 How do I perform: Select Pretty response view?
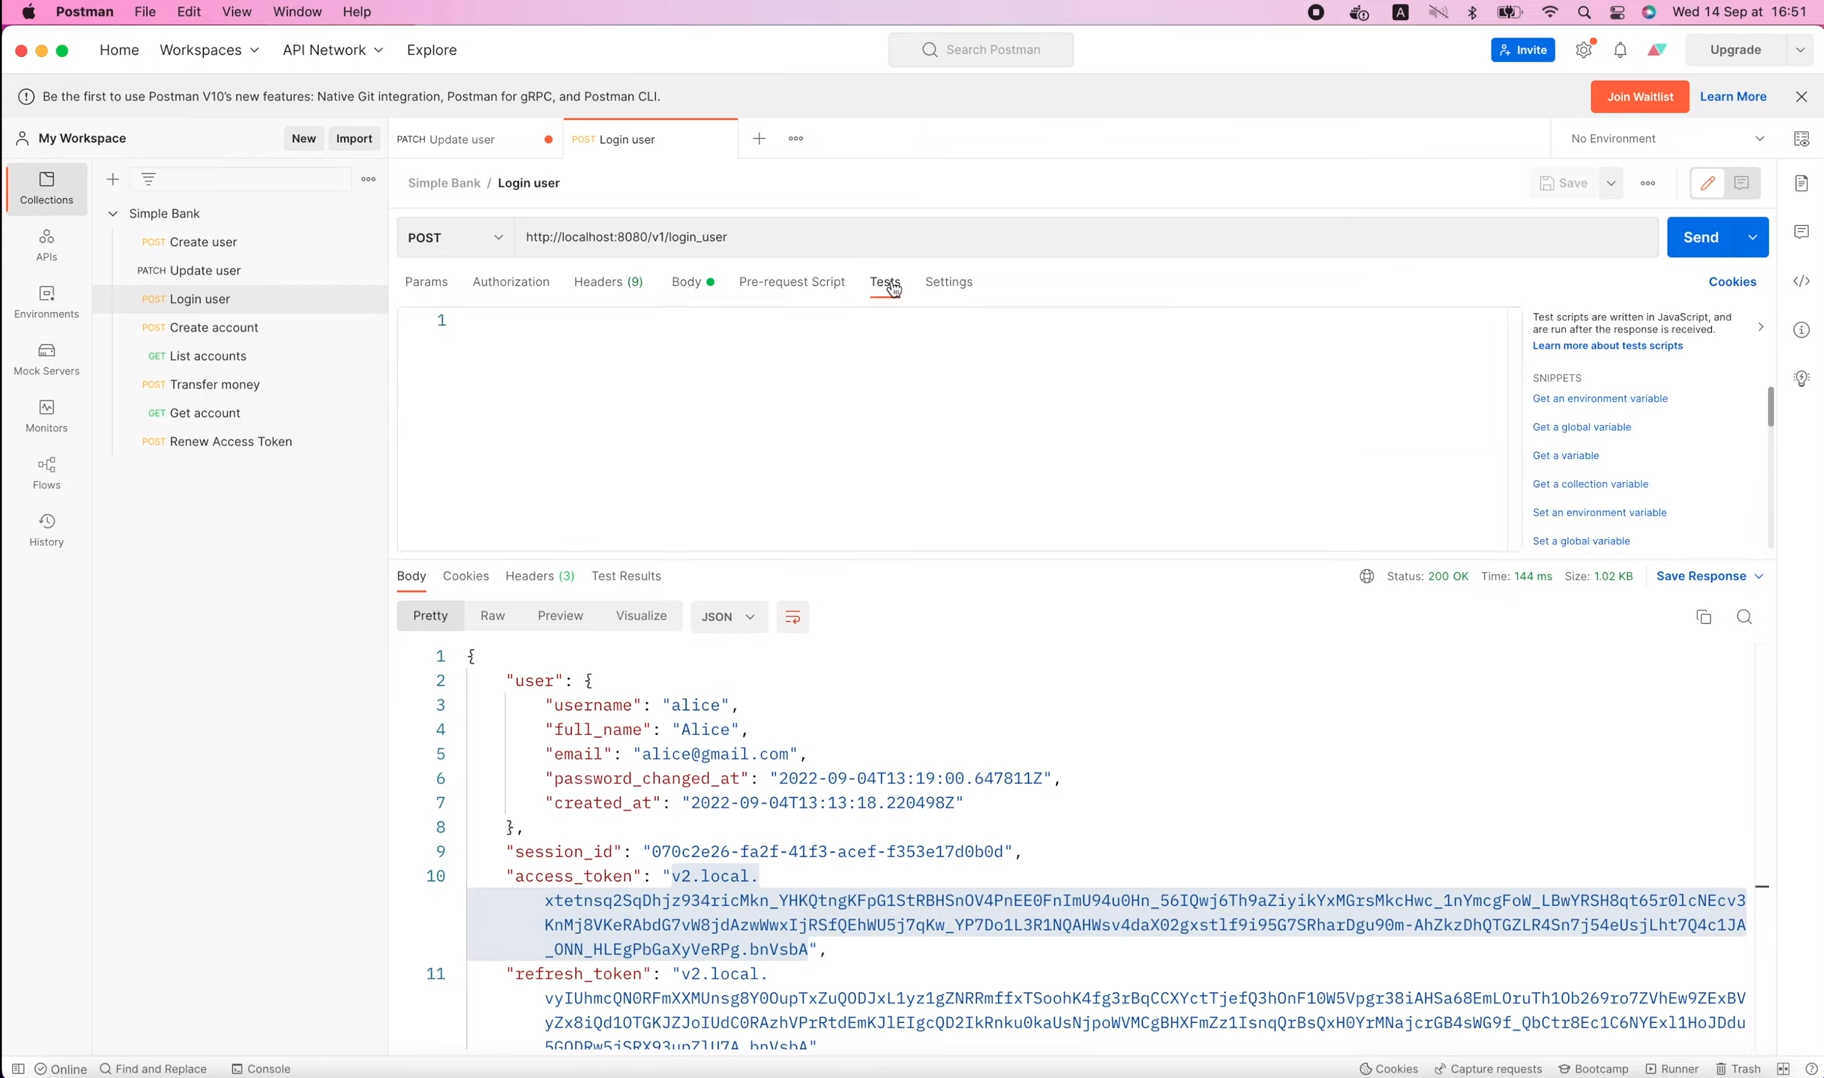(x=430, y=616)
